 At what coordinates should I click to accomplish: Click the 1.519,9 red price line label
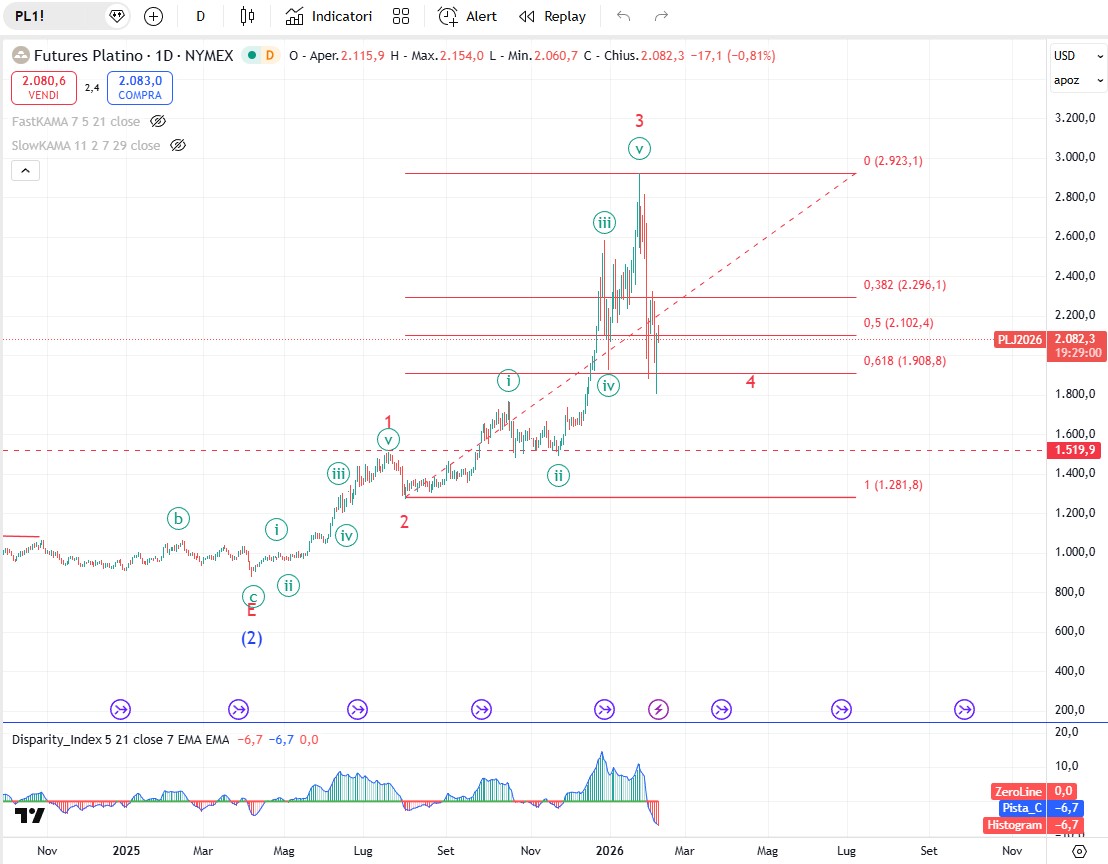click(x=1075, y=450)
